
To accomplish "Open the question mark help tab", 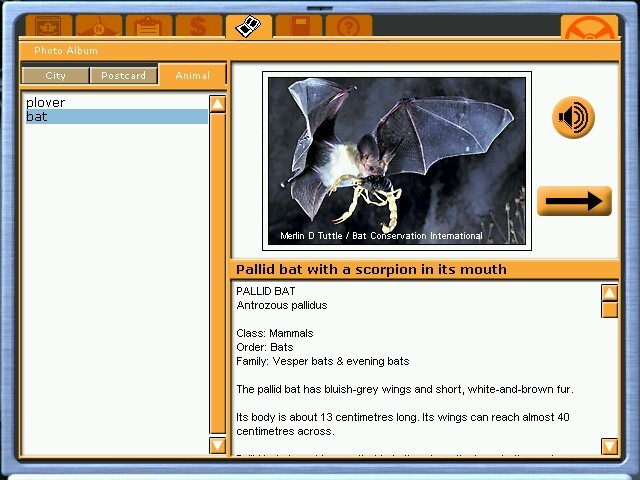I will tap(349, 26).
